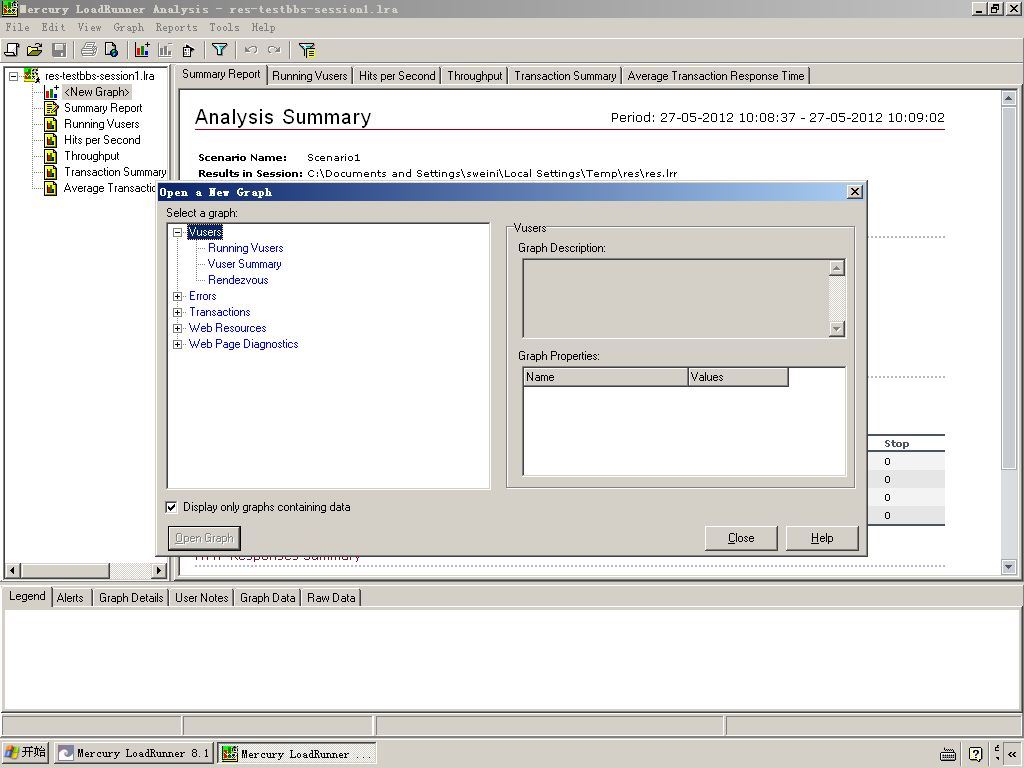Select the Alerts bottom tab

(70, 598)
